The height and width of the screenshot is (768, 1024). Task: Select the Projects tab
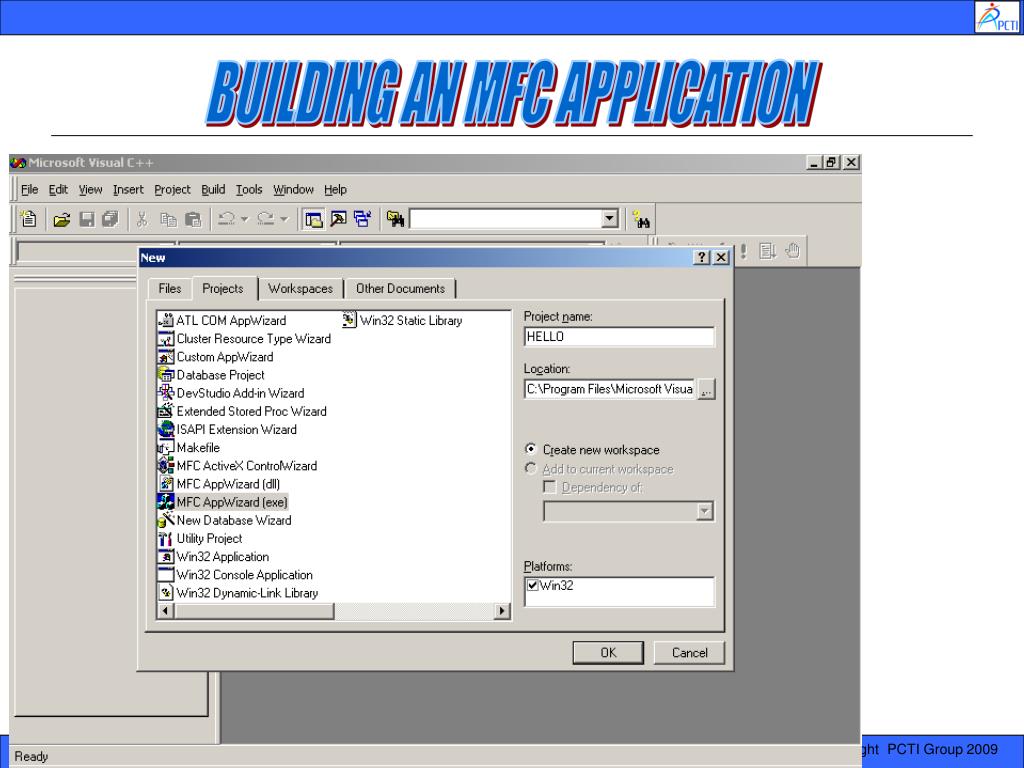click(x=223, y=288)
